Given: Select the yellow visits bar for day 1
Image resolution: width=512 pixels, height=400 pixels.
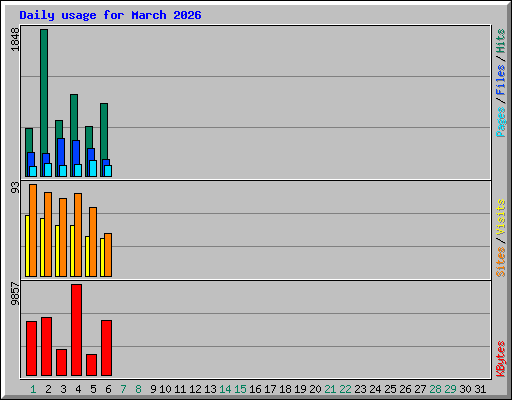Looking at the screenshot, I should click(x=27, y=246).
